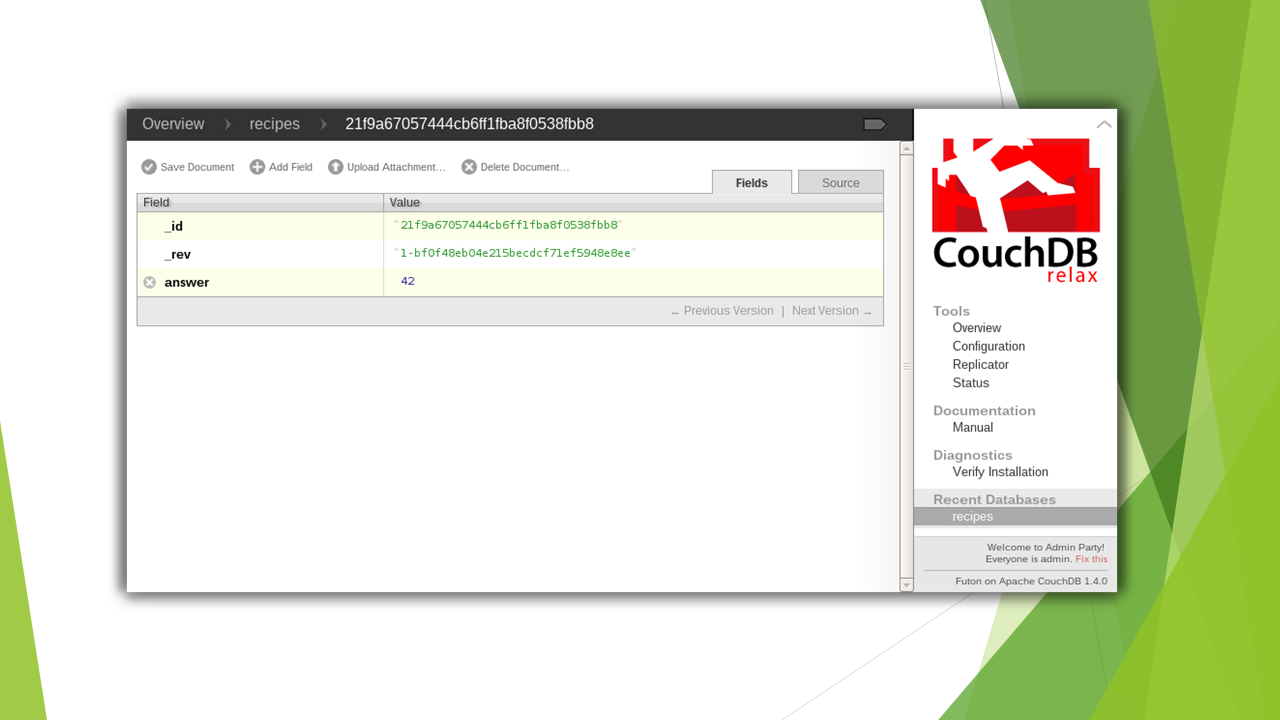Click the answer field name
The height and width of the screenshot is (720, 1280).
click(187, 282)
